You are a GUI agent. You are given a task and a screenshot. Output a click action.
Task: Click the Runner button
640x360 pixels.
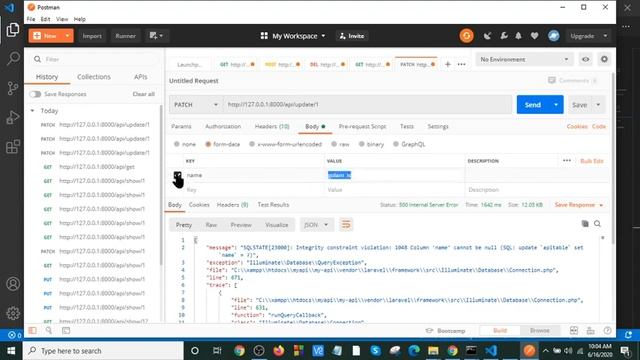tap(125, 36)
